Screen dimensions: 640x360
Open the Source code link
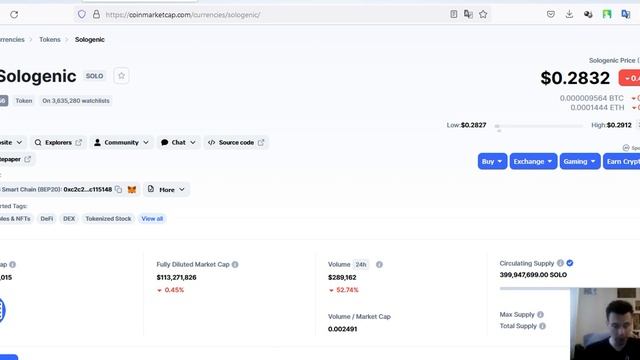(236, 142)
